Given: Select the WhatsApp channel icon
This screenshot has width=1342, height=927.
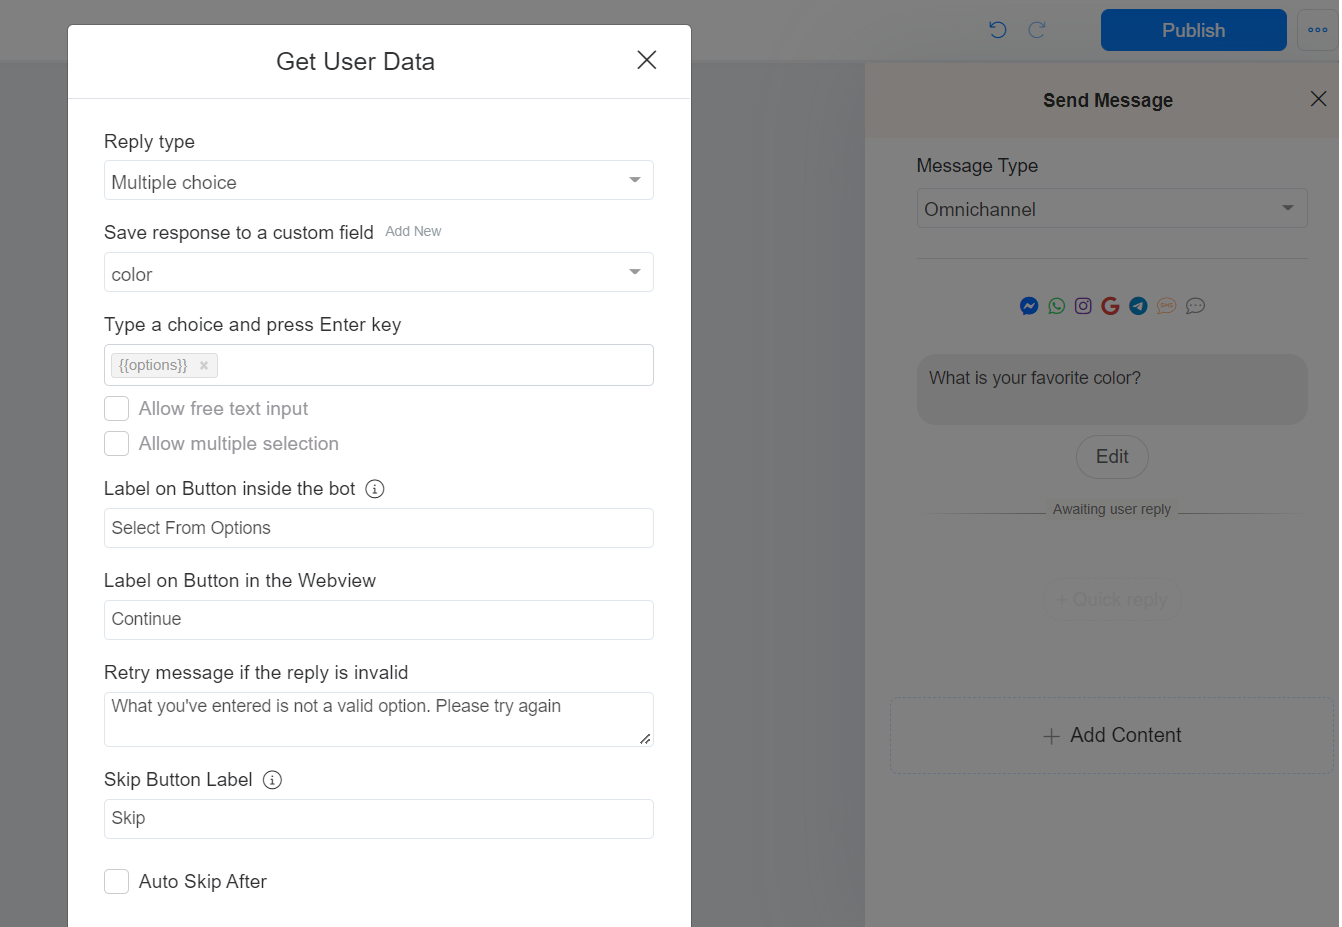Looking at the screenshot, I should point(1056,305).
